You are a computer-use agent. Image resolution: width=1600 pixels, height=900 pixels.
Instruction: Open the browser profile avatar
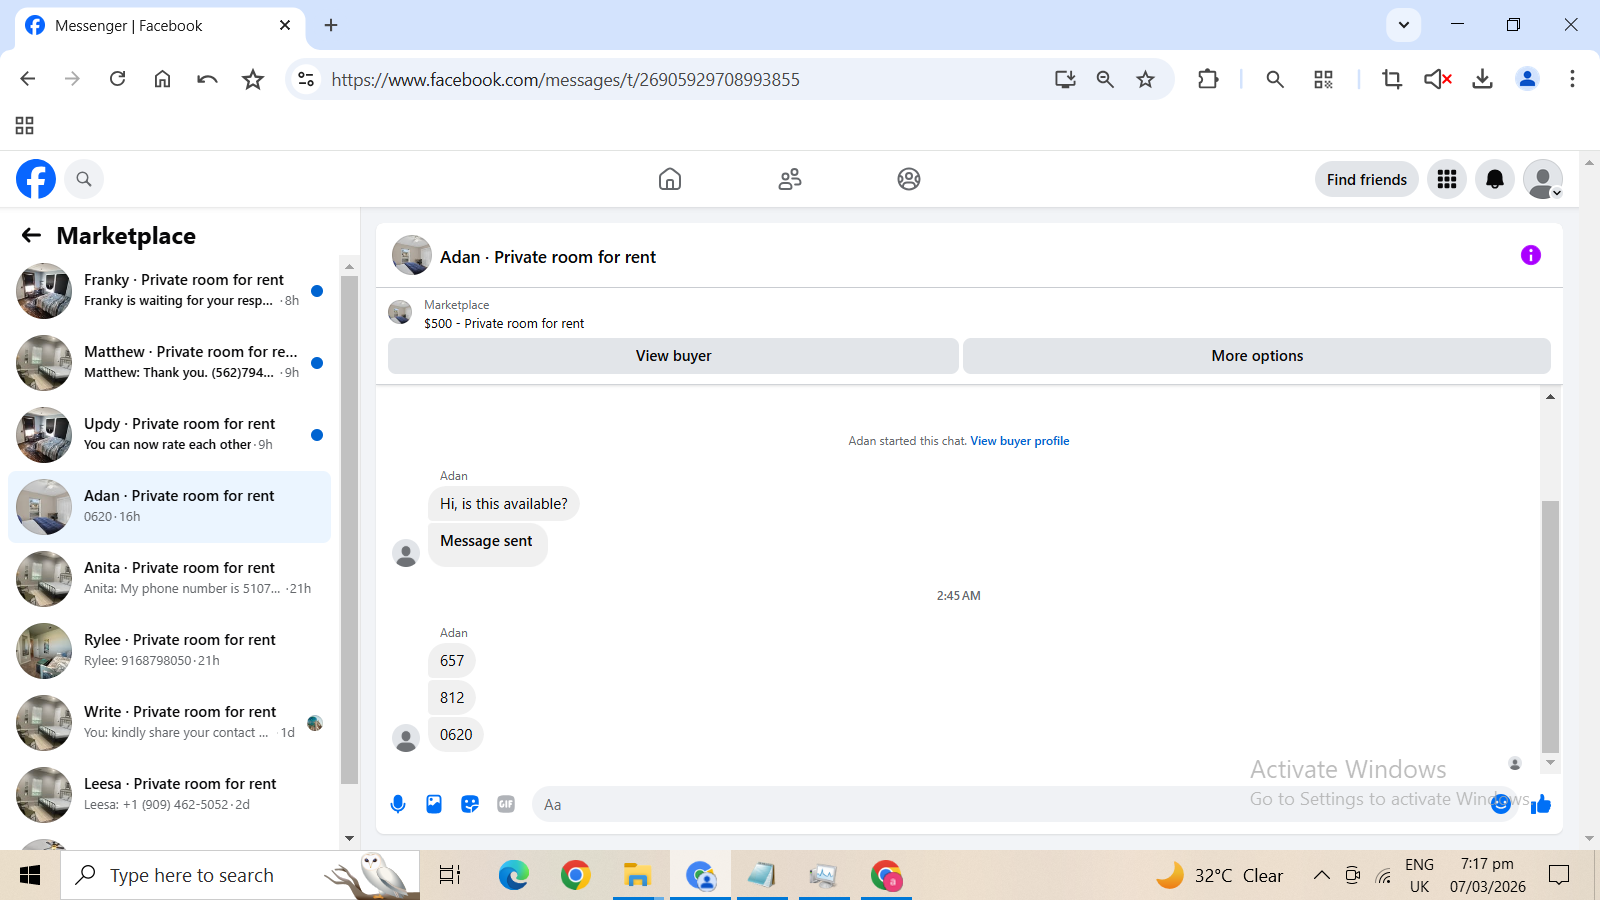[1527, 79]
